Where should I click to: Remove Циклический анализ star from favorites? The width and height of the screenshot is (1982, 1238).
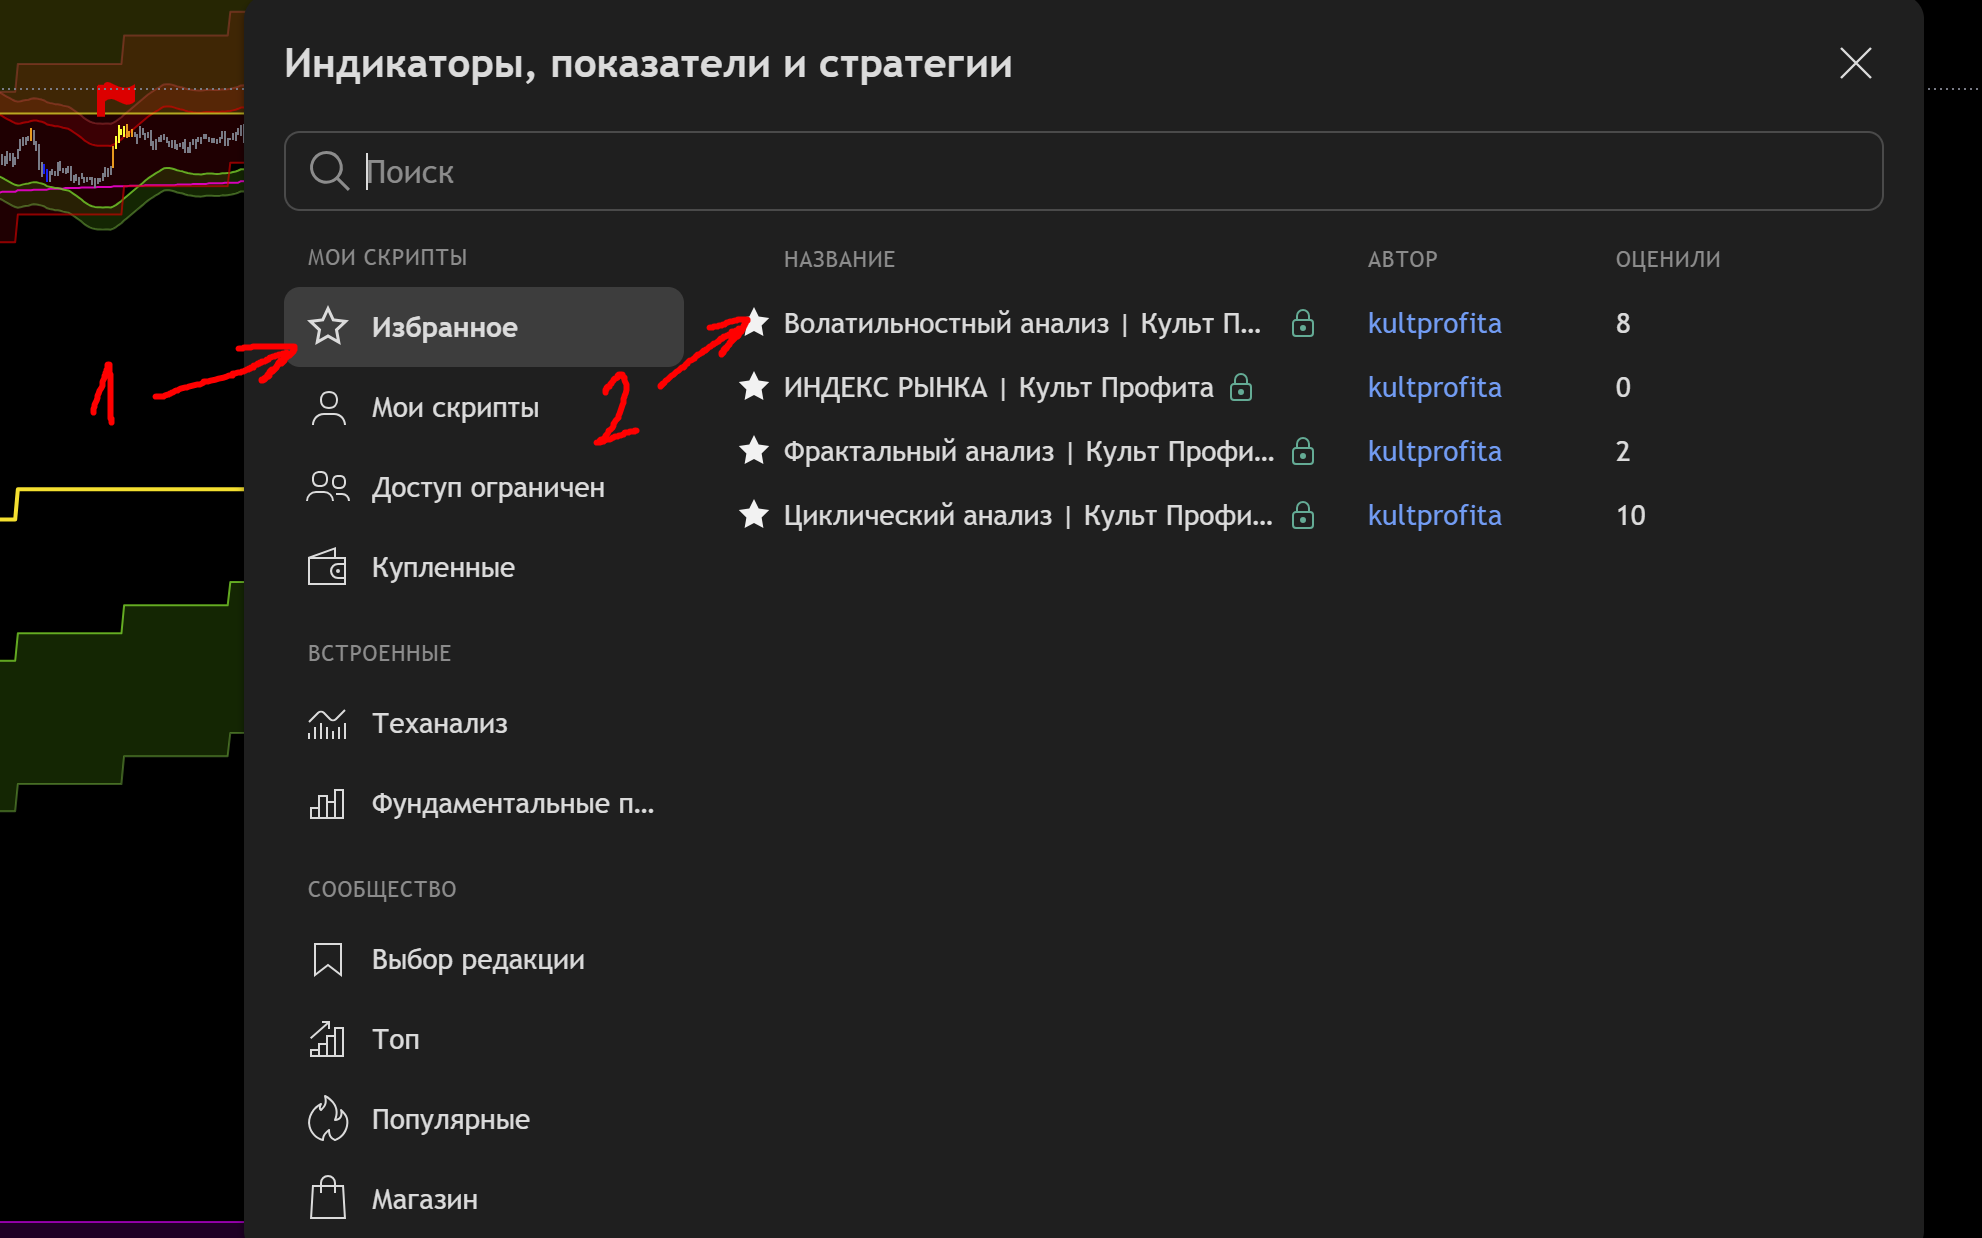tap(754, 515)
